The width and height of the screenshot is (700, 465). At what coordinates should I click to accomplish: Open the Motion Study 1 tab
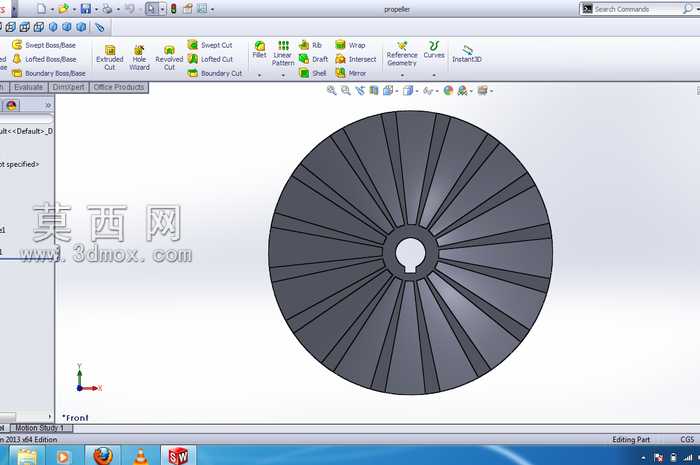(40, 428)
